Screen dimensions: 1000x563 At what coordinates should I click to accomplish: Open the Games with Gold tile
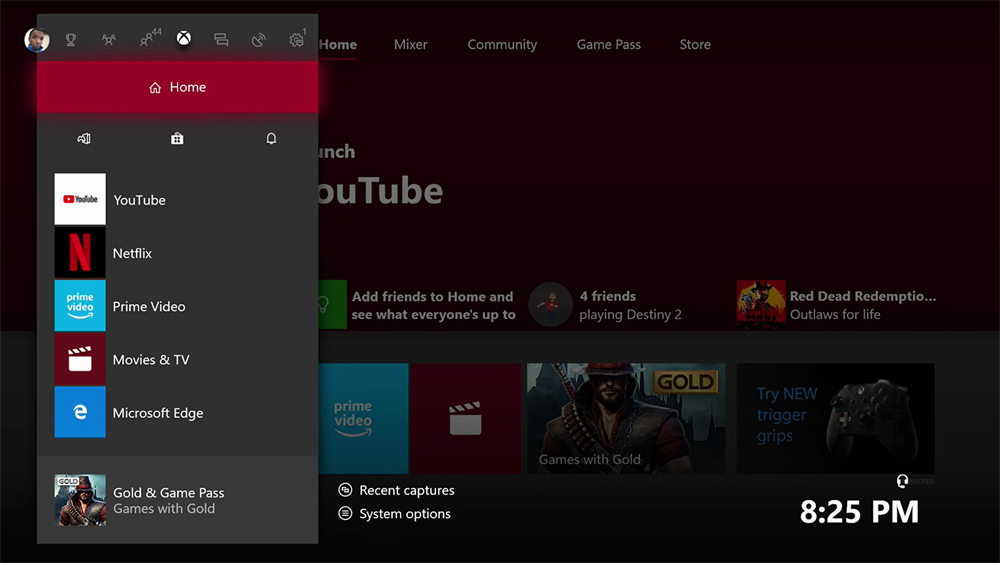point(626,418)
